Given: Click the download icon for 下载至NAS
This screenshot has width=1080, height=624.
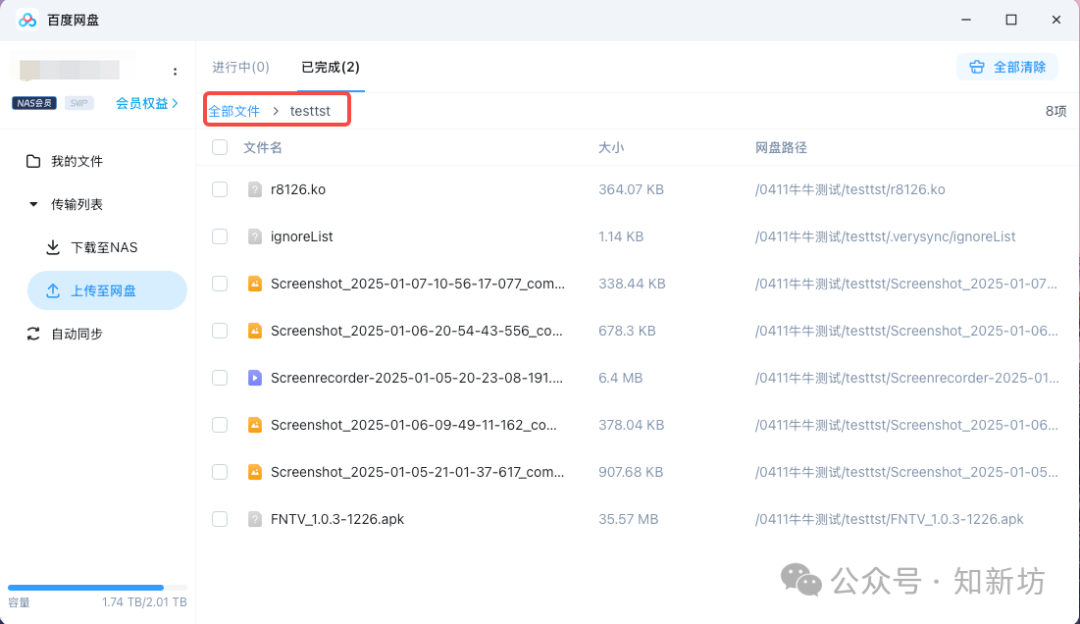Looking at the screenshot, I should pos(54,247).
